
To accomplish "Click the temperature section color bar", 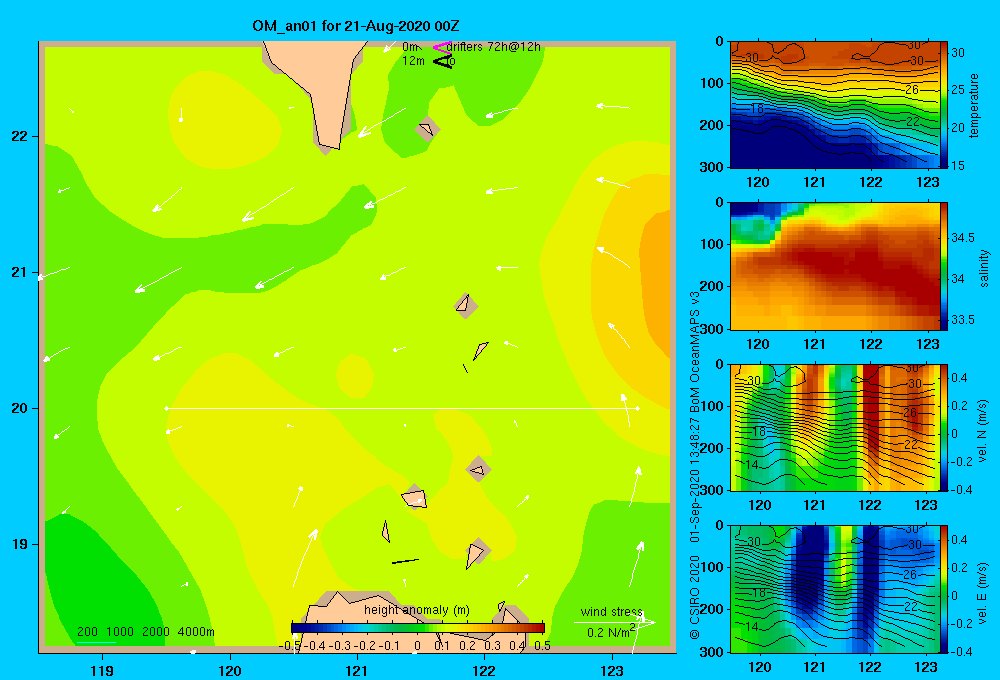I will 944,105.
